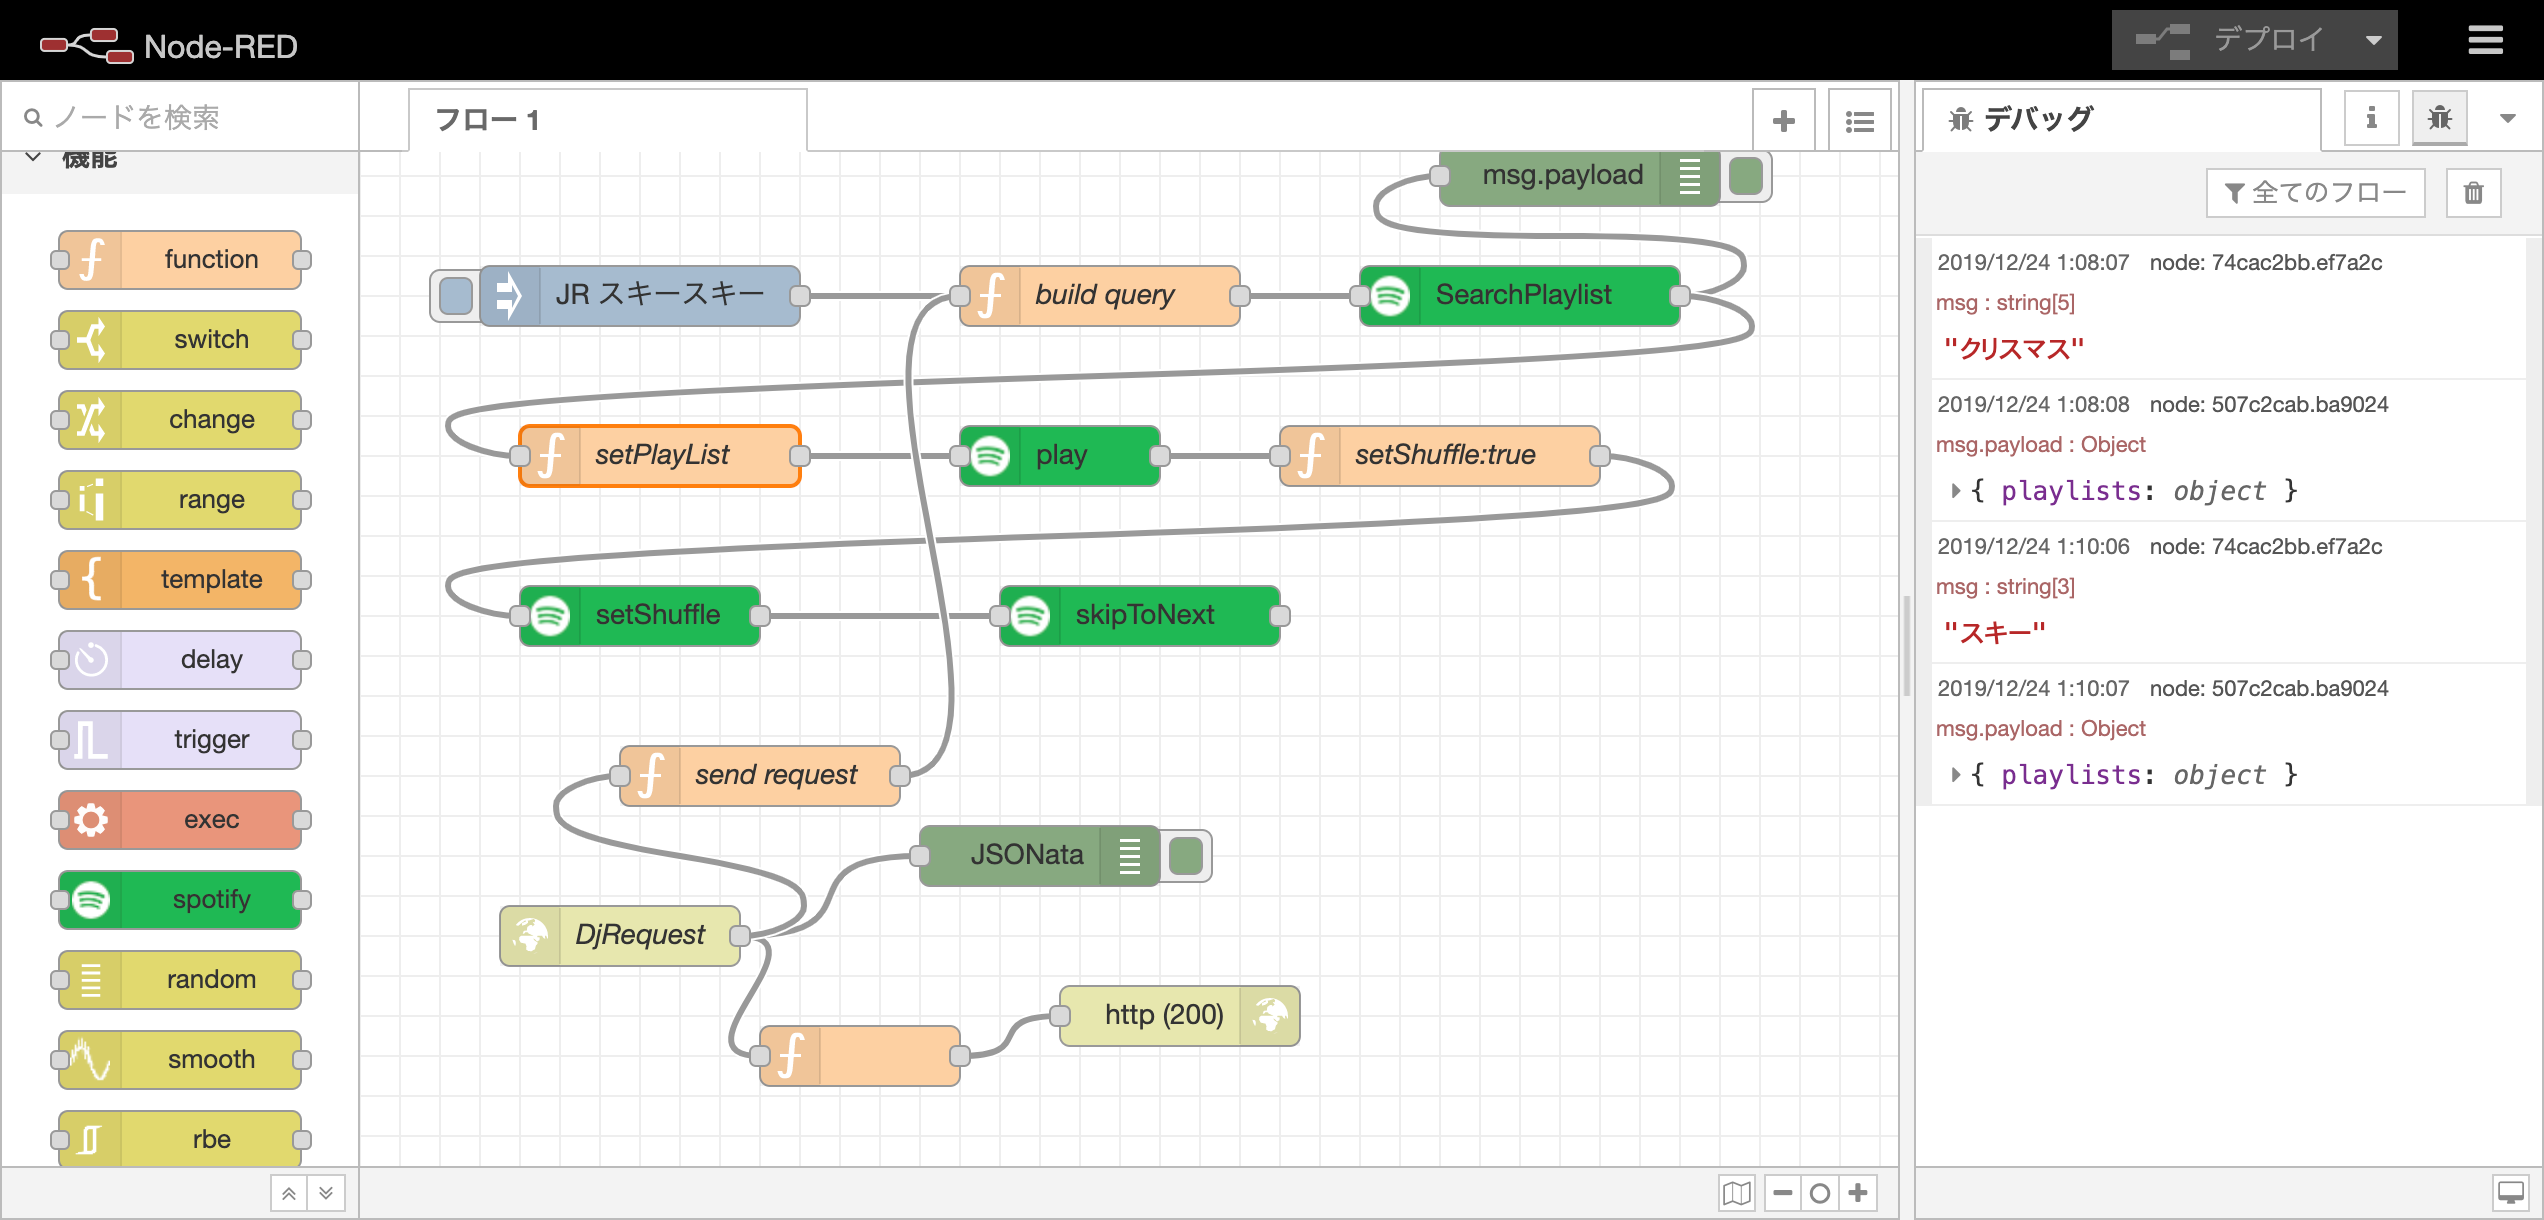Toggle the navigator map icon at bottom right
Viewport: 2544px width, 1220px height.
tap(1737, 1192)
